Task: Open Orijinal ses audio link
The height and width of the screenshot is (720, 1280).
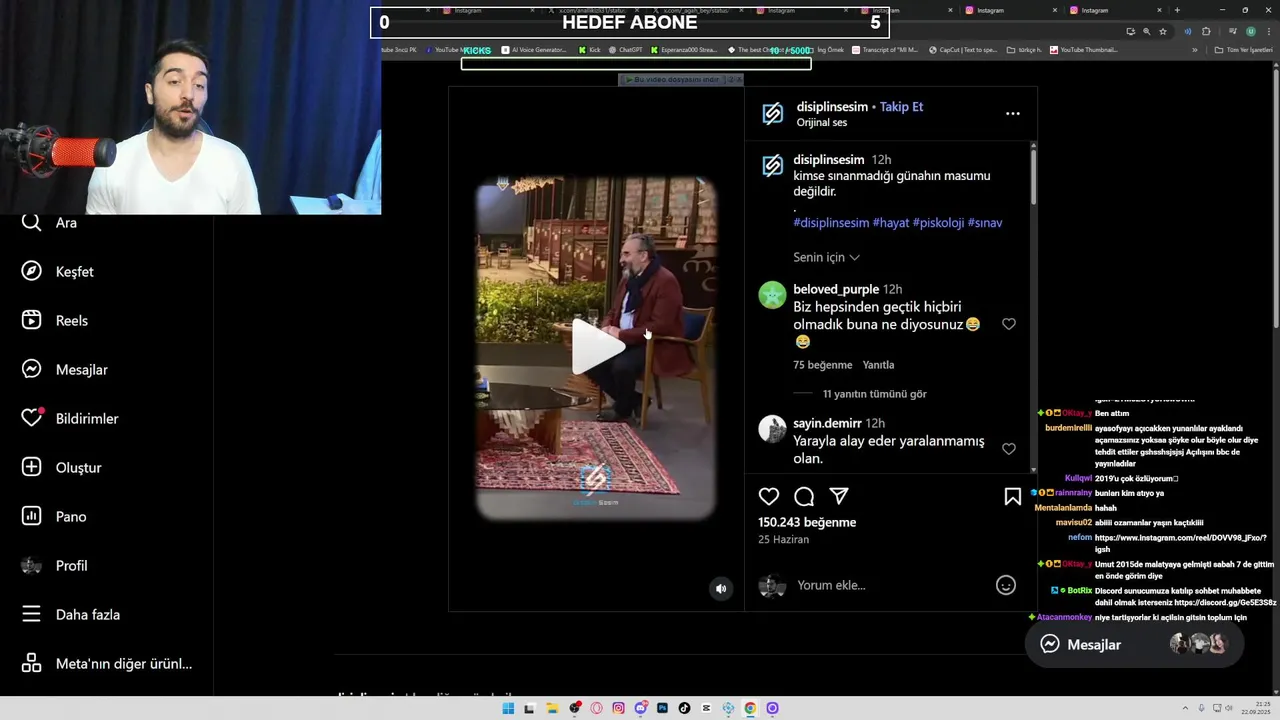Action: [x=822, y=122]
